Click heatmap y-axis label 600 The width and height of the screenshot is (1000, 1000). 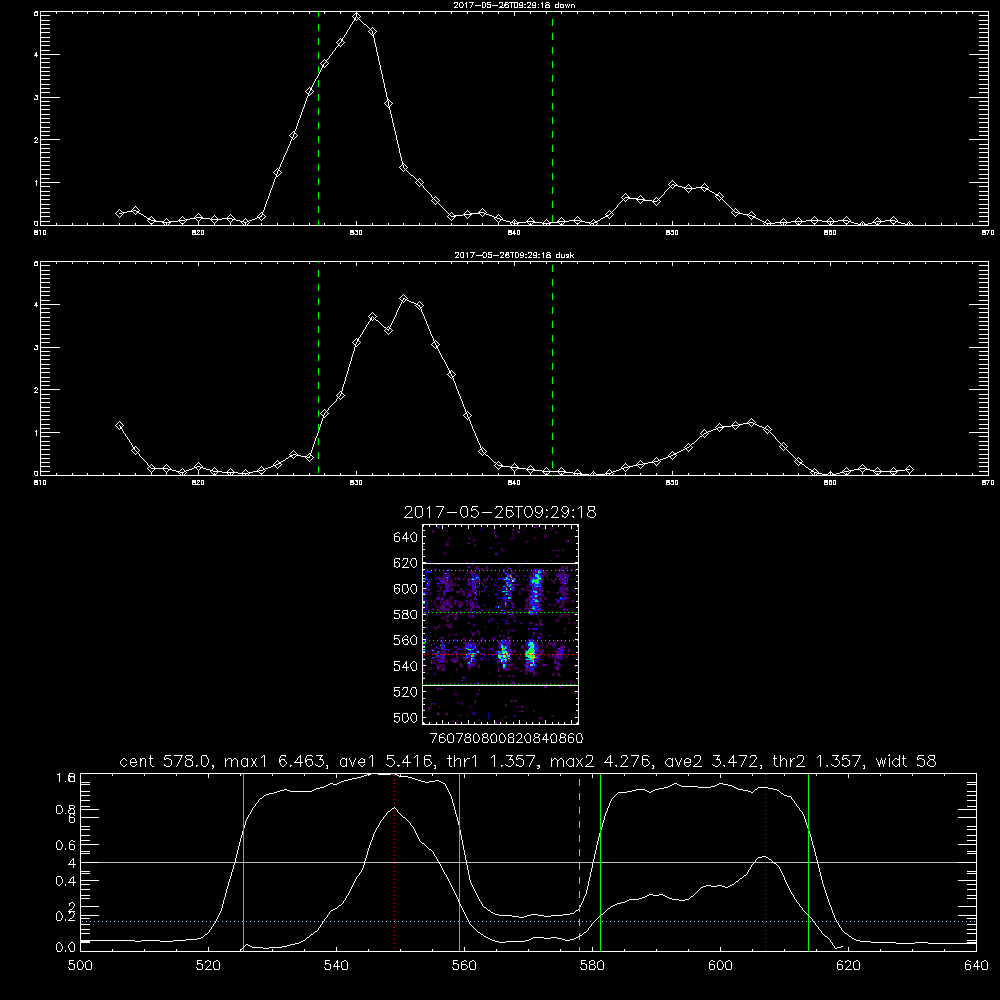406,589
